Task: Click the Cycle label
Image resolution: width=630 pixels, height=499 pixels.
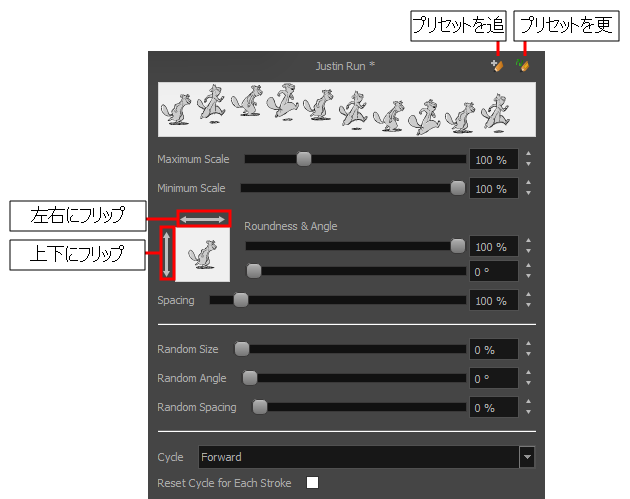Action: (170, 457)
